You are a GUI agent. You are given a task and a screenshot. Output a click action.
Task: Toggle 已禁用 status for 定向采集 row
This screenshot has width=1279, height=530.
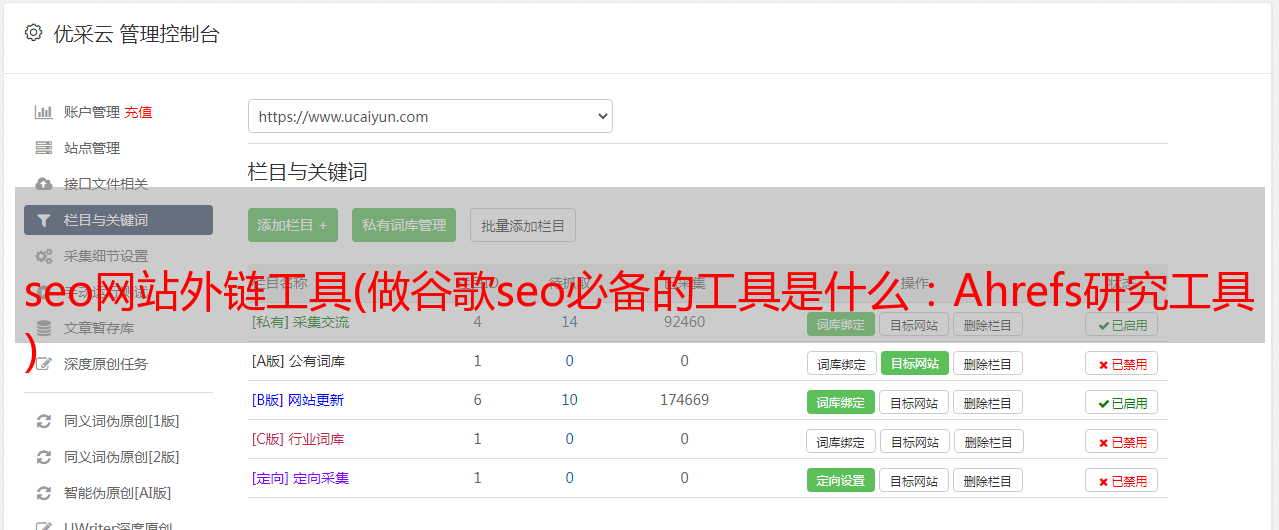1121,481
